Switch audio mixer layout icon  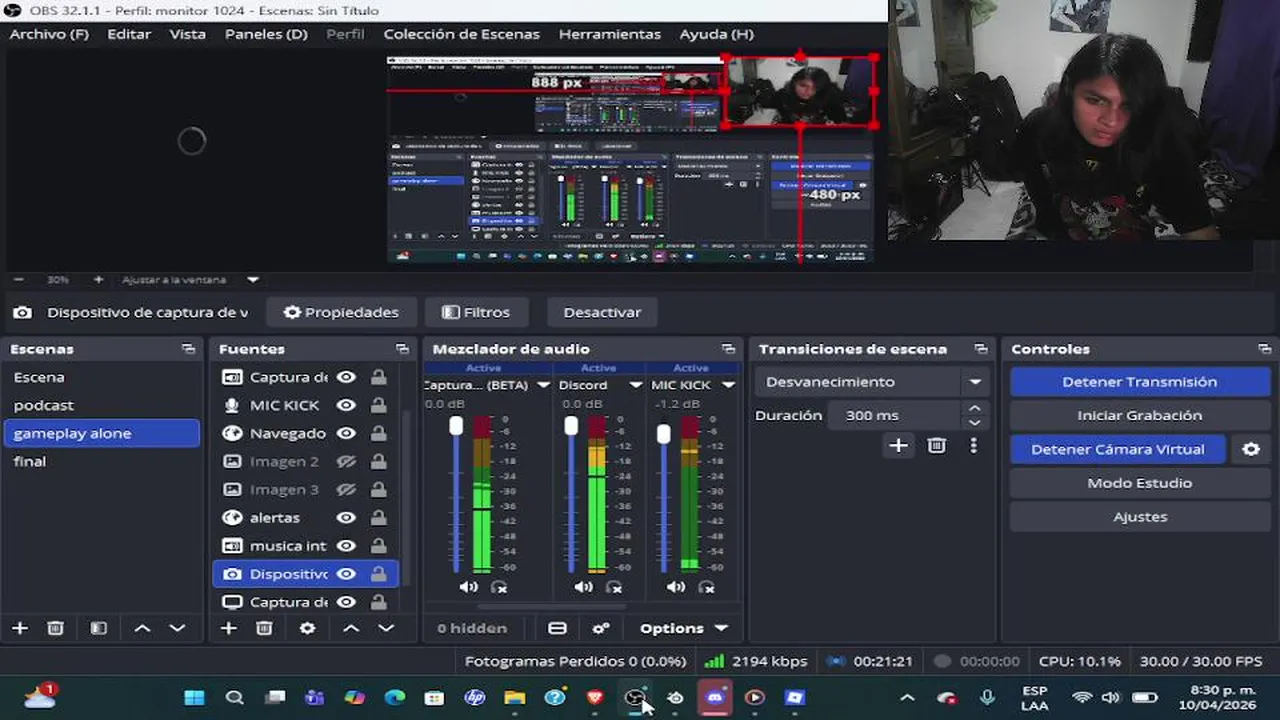[x=557, y=628]
